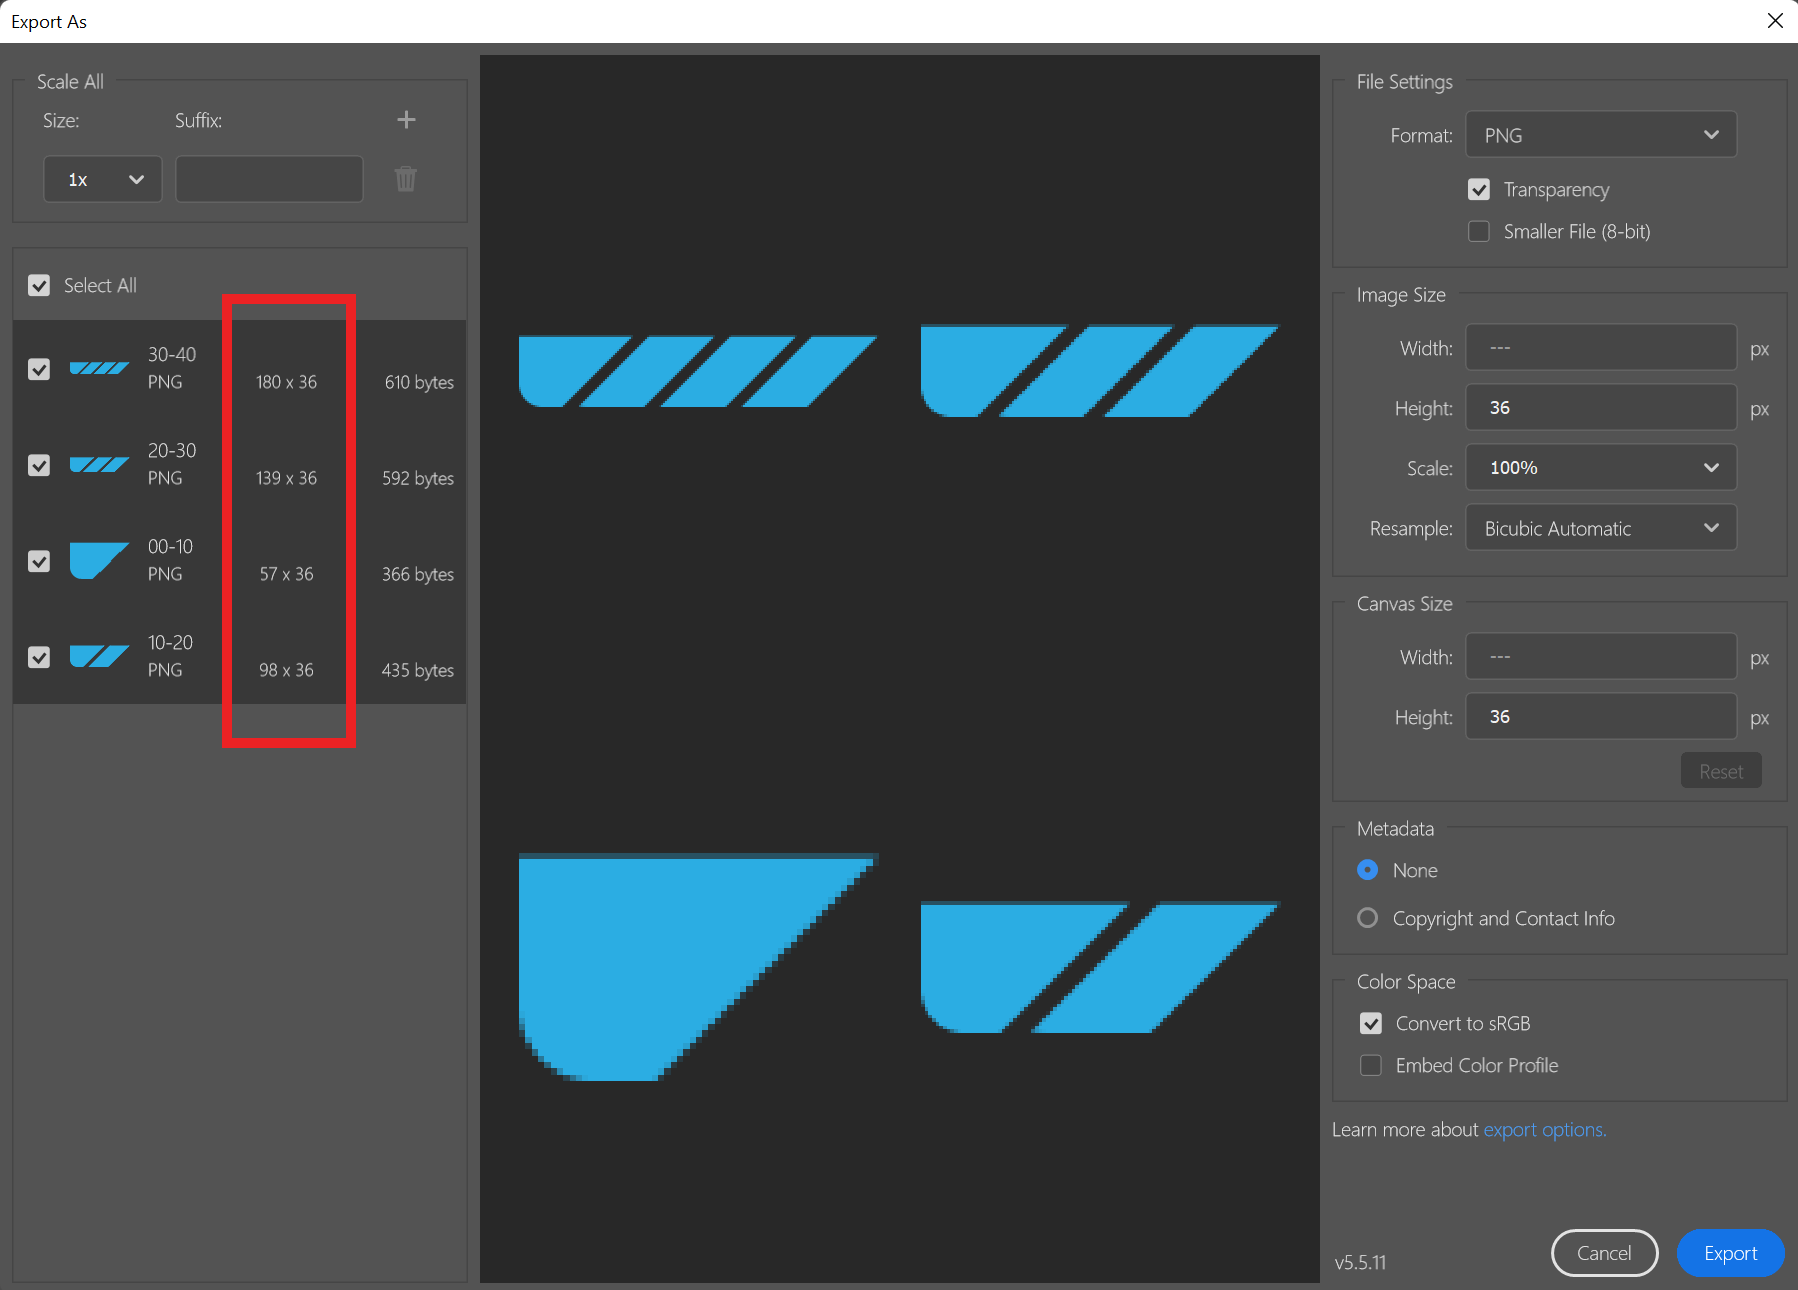This screenshot has height=1290, width=1798.
Task: Select the 20-30 asset thumbnail
Action: [x=99, y=464]
